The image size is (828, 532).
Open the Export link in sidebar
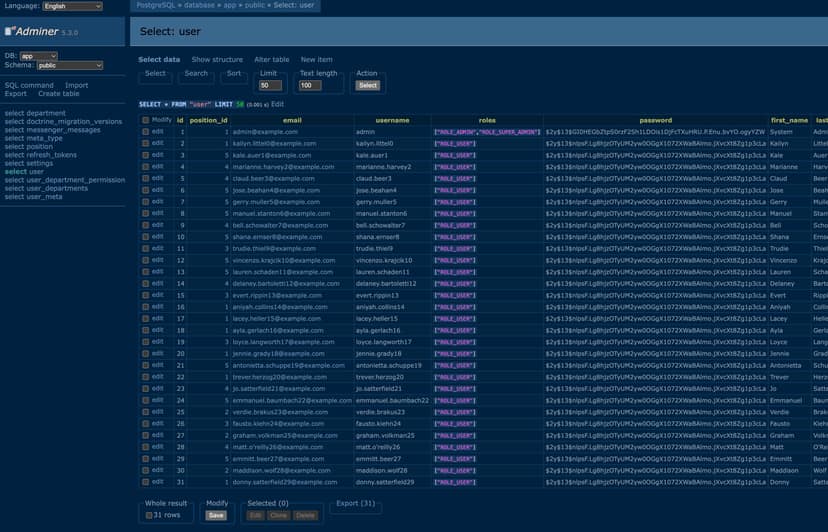pyautogui.click(x=15, y=94)
